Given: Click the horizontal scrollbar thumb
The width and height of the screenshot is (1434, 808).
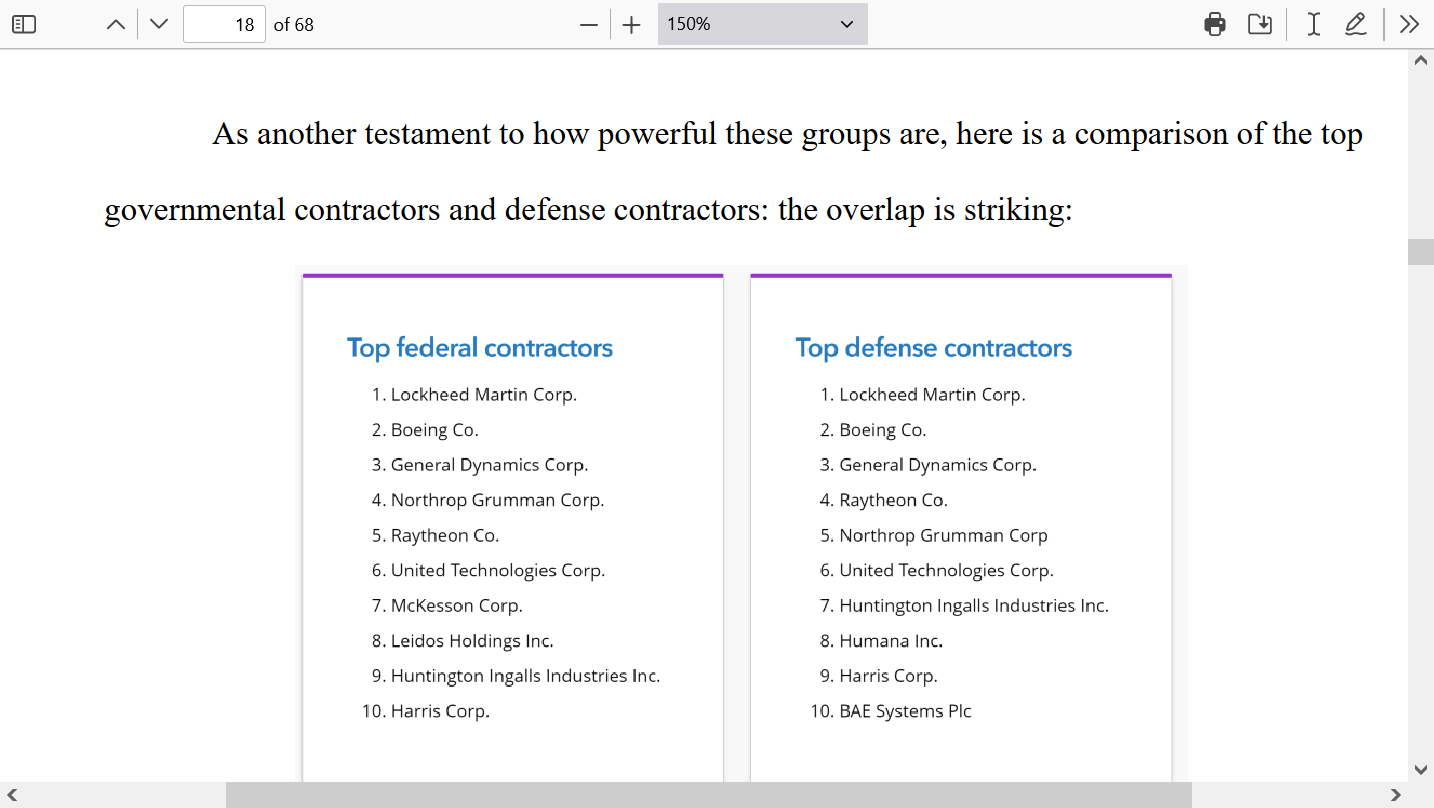Looking at the screenshot, I should (x=709, y=795).
